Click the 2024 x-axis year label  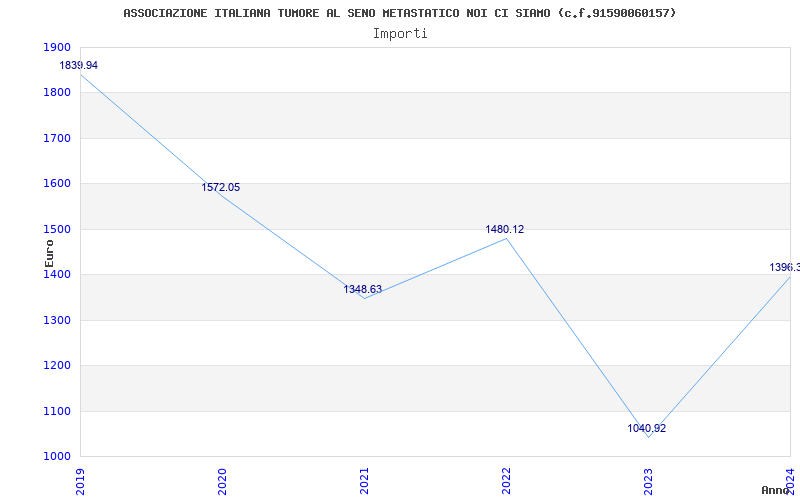point(790,481)
